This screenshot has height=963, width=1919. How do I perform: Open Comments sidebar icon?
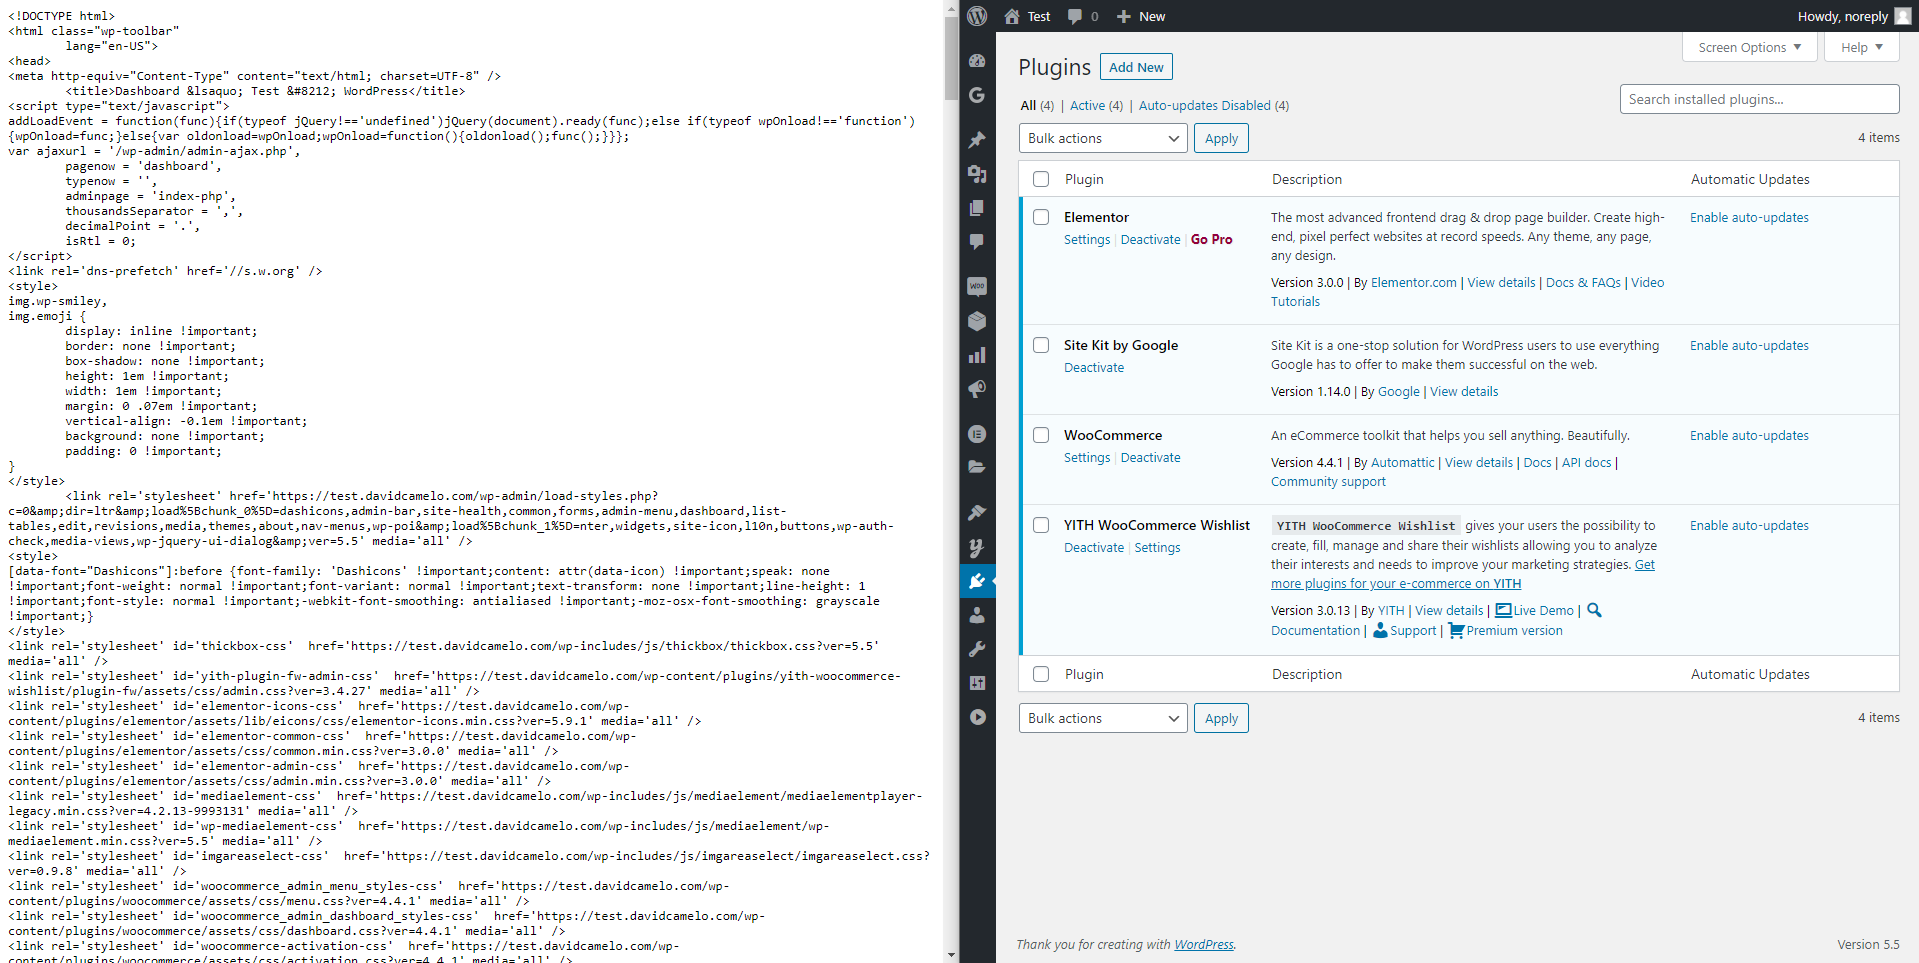point(977,242)
